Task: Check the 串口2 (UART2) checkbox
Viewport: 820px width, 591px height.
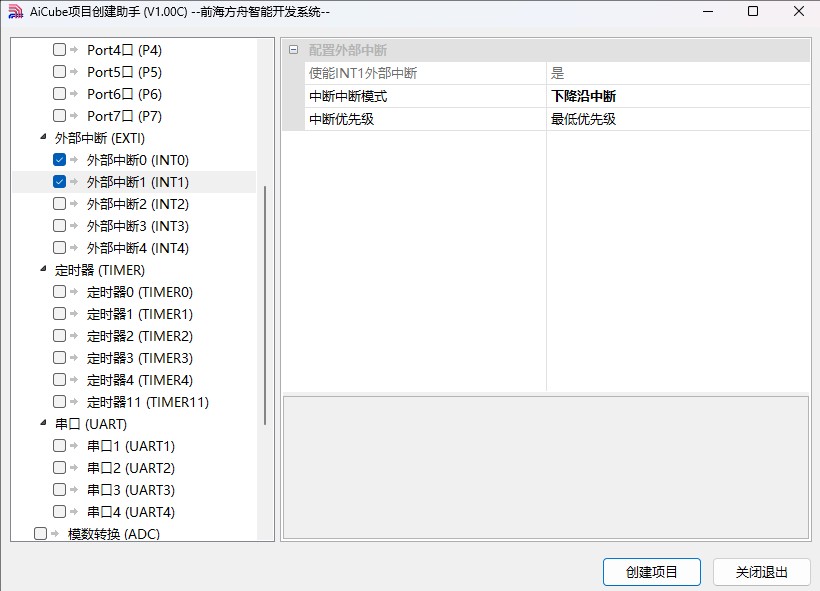Action: [60, 467]
